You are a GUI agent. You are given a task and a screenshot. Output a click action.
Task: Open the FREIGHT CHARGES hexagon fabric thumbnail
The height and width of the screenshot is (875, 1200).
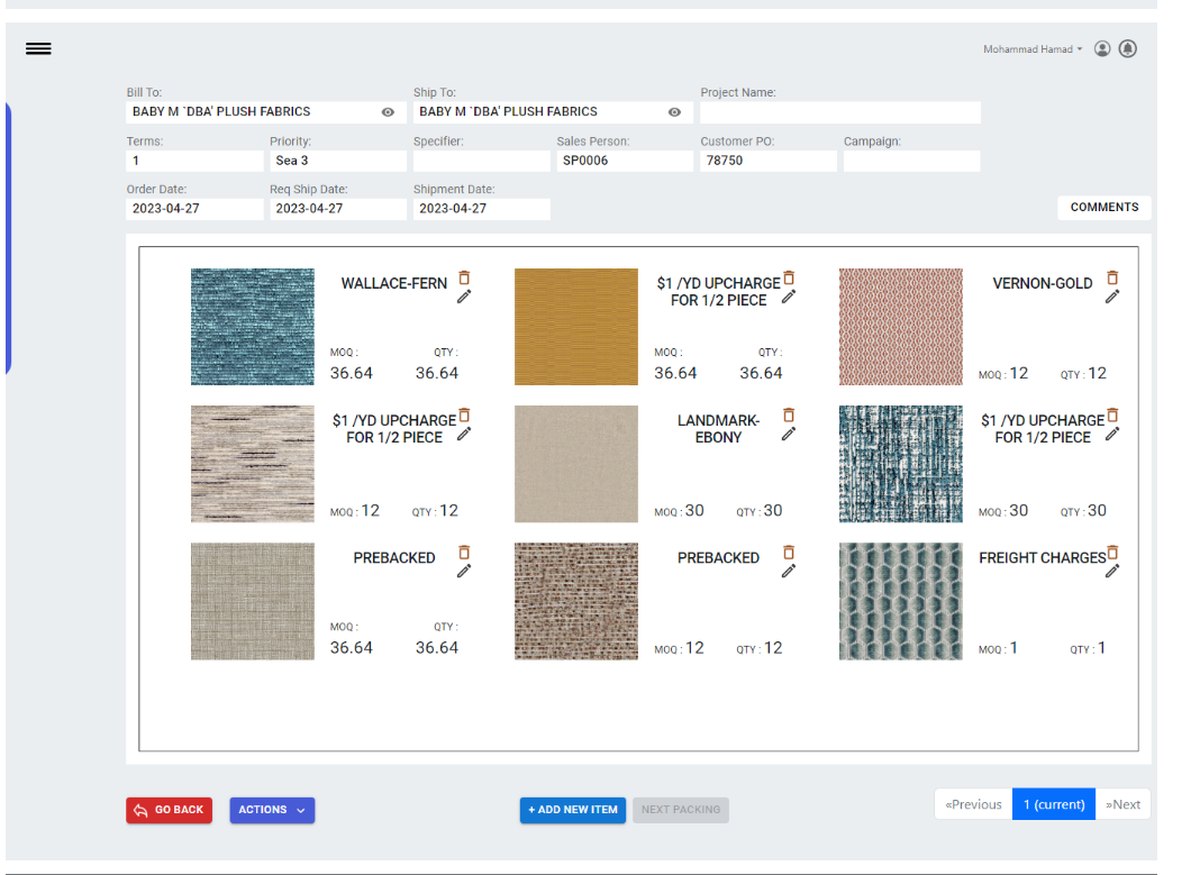(x=900, y=601)
